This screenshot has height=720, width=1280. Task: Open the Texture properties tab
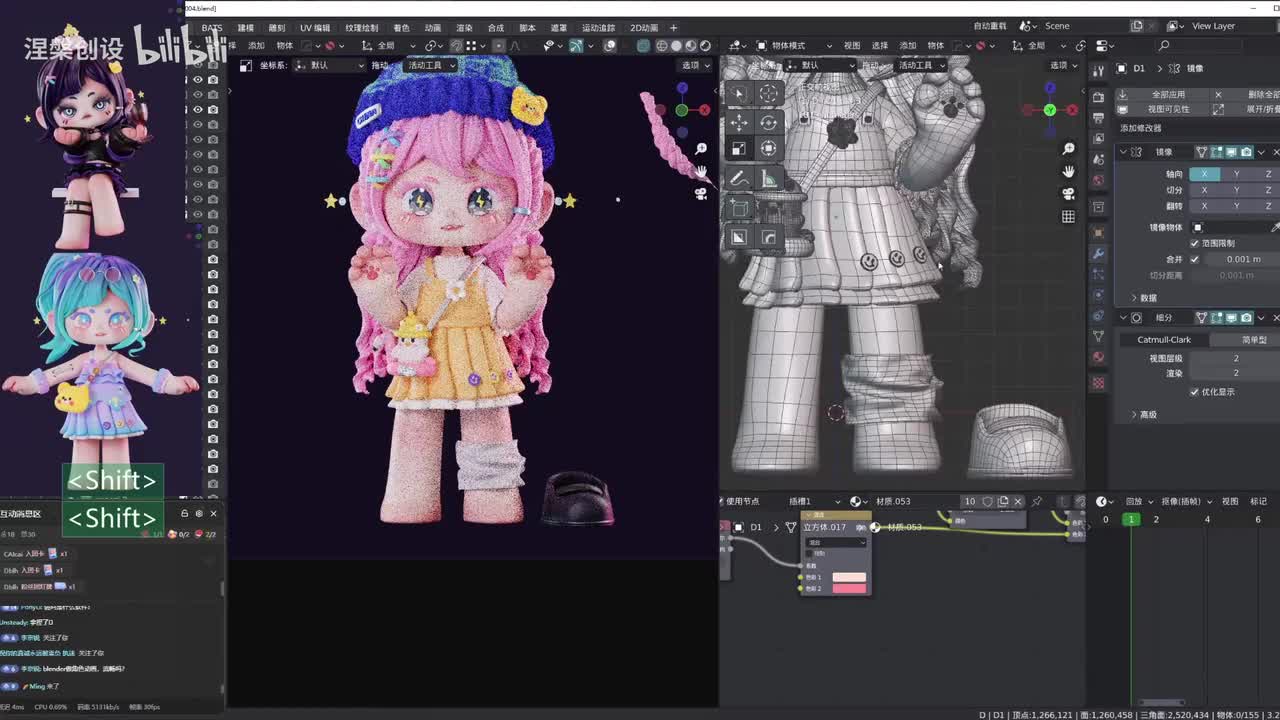[x=1098, y=383]
